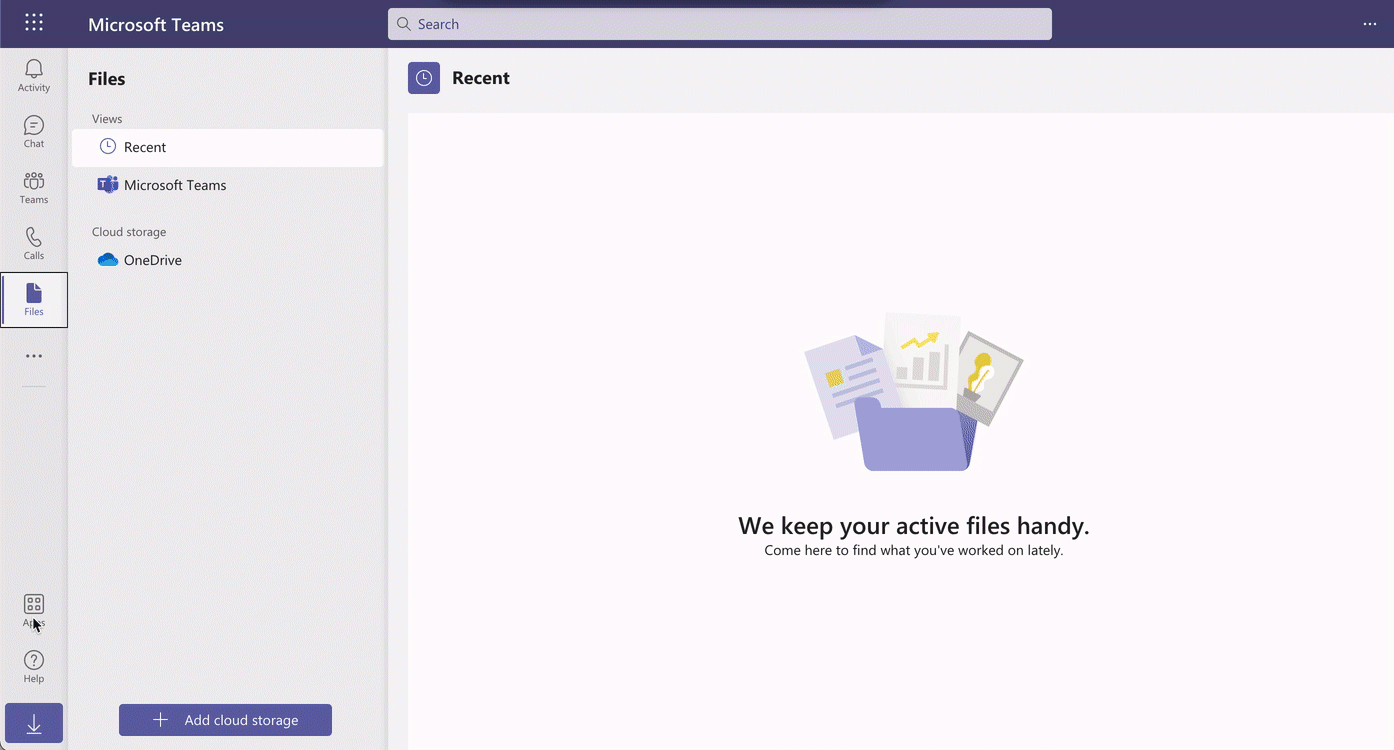Screen dimensions: 1394x750
Task: Click the 'Files' pane heading
Action: point(107,79)
